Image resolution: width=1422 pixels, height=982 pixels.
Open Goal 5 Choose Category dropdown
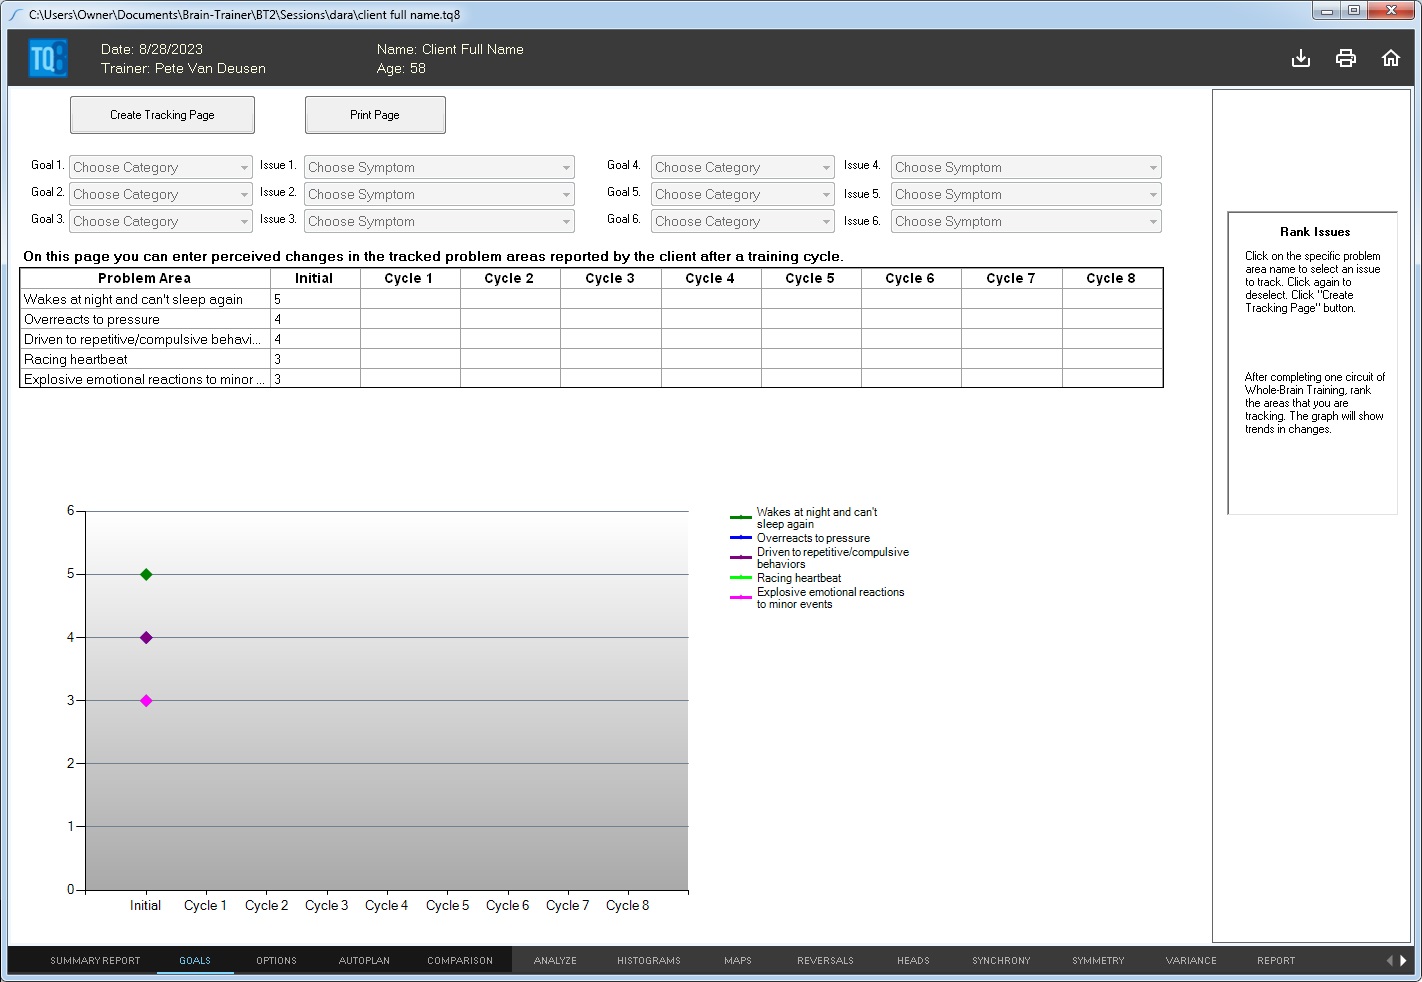point(743,194)
